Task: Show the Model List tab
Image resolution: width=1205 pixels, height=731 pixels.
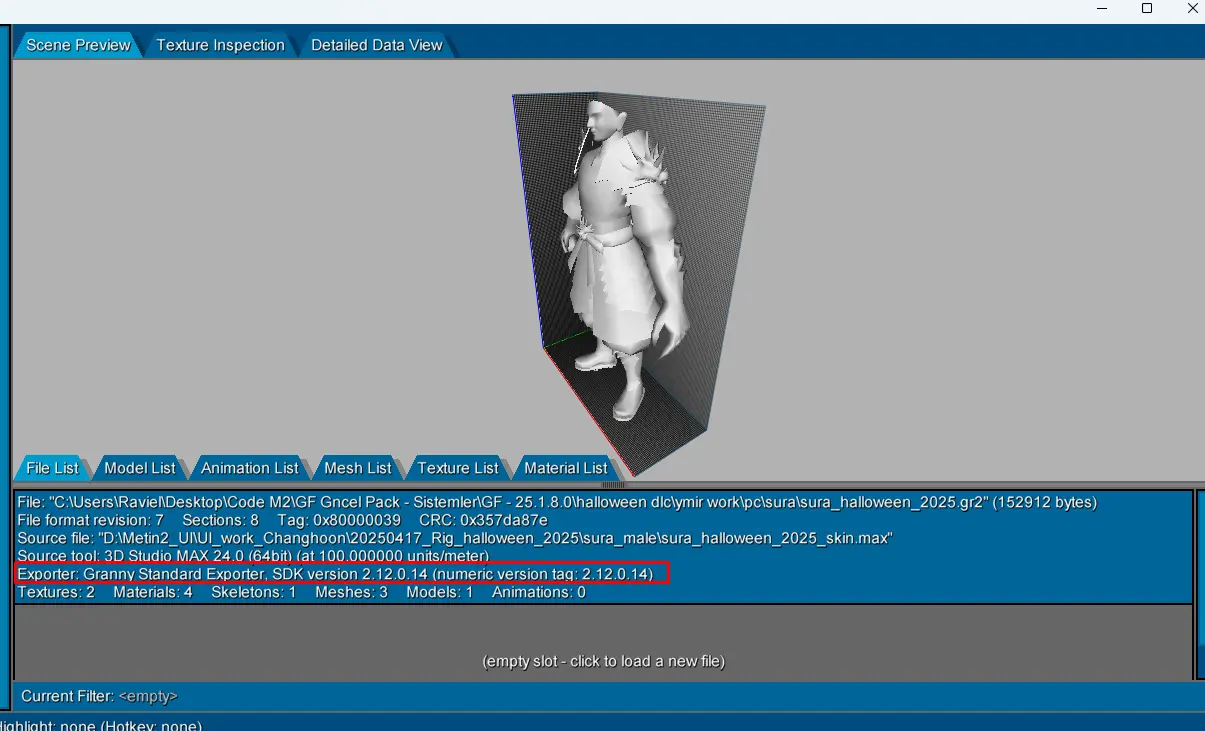Action: point(139,468)
